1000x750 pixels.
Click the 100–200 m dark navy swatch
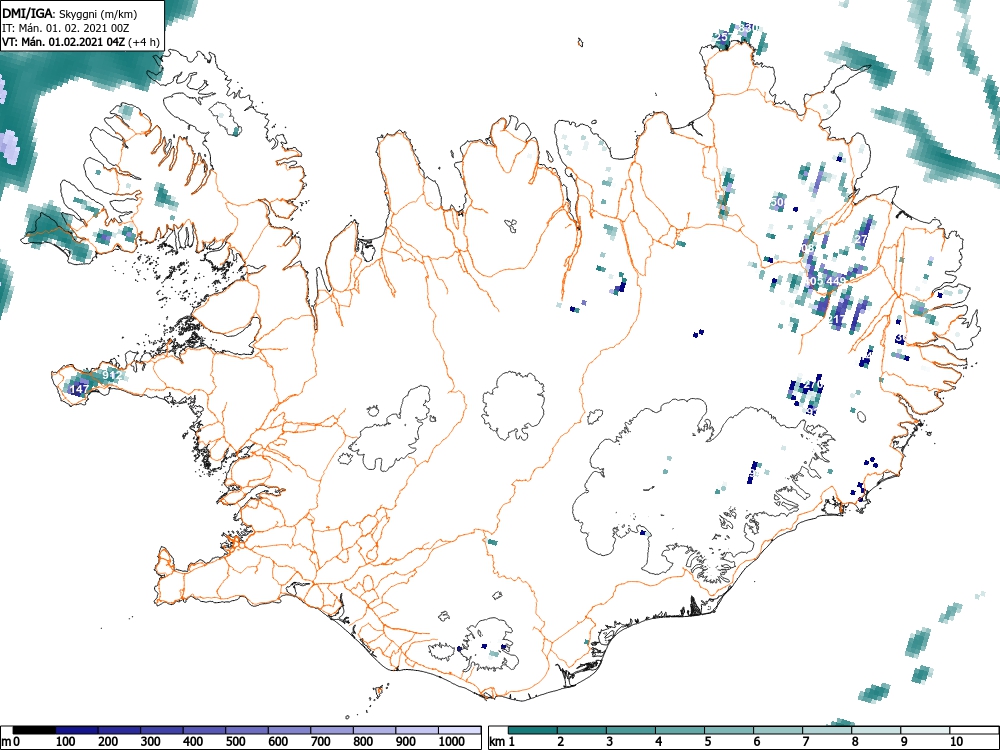77,730
